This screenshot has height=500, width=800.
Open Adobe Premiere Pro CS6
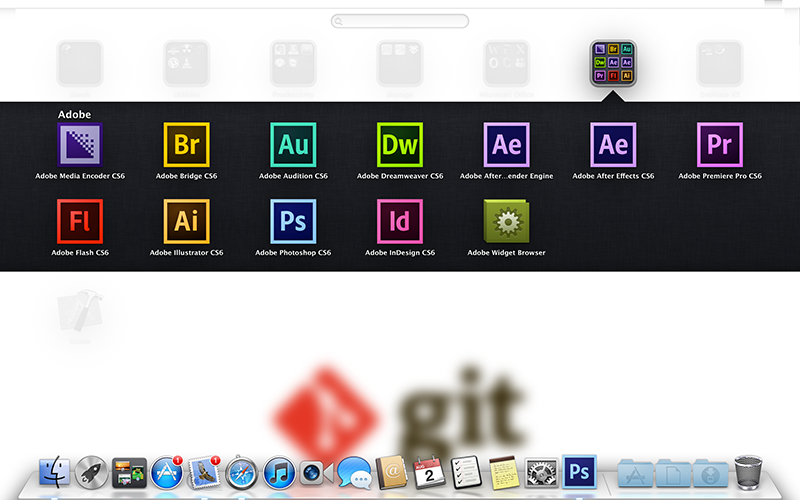tap(719, 145)
